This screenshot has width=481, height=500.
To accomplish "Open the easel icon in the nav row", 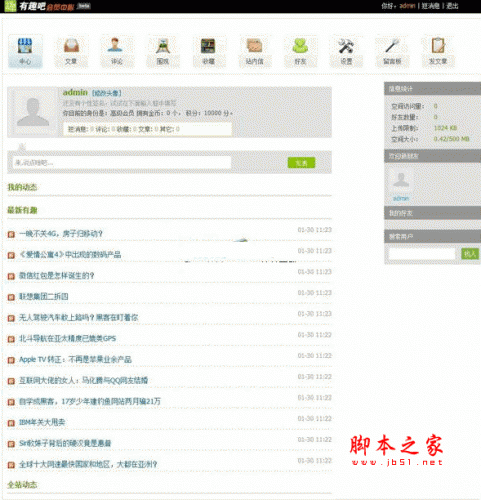I will point(163,46).
